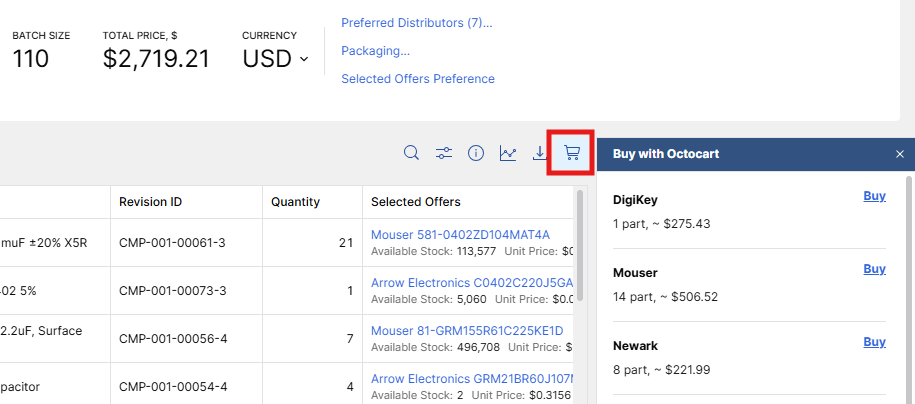Open the filter settings sliders icon
The width and height of the screenshot is (915, 404).
click(x=444, y=153)
